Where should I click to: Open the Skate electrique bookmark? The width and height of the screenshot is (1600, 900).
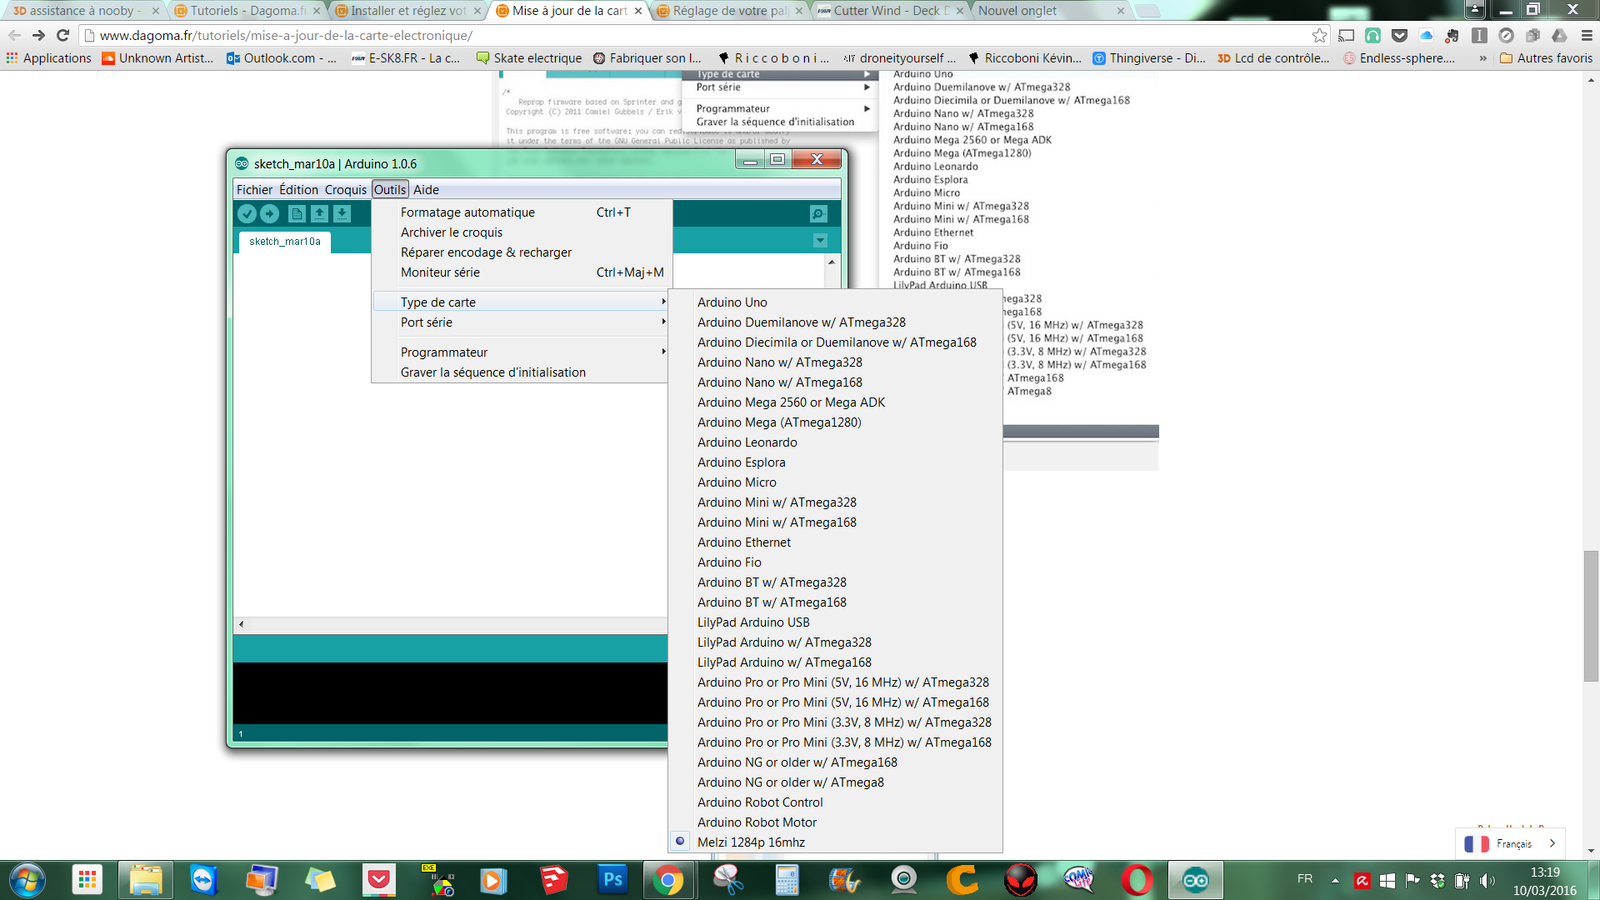[529, 58]
